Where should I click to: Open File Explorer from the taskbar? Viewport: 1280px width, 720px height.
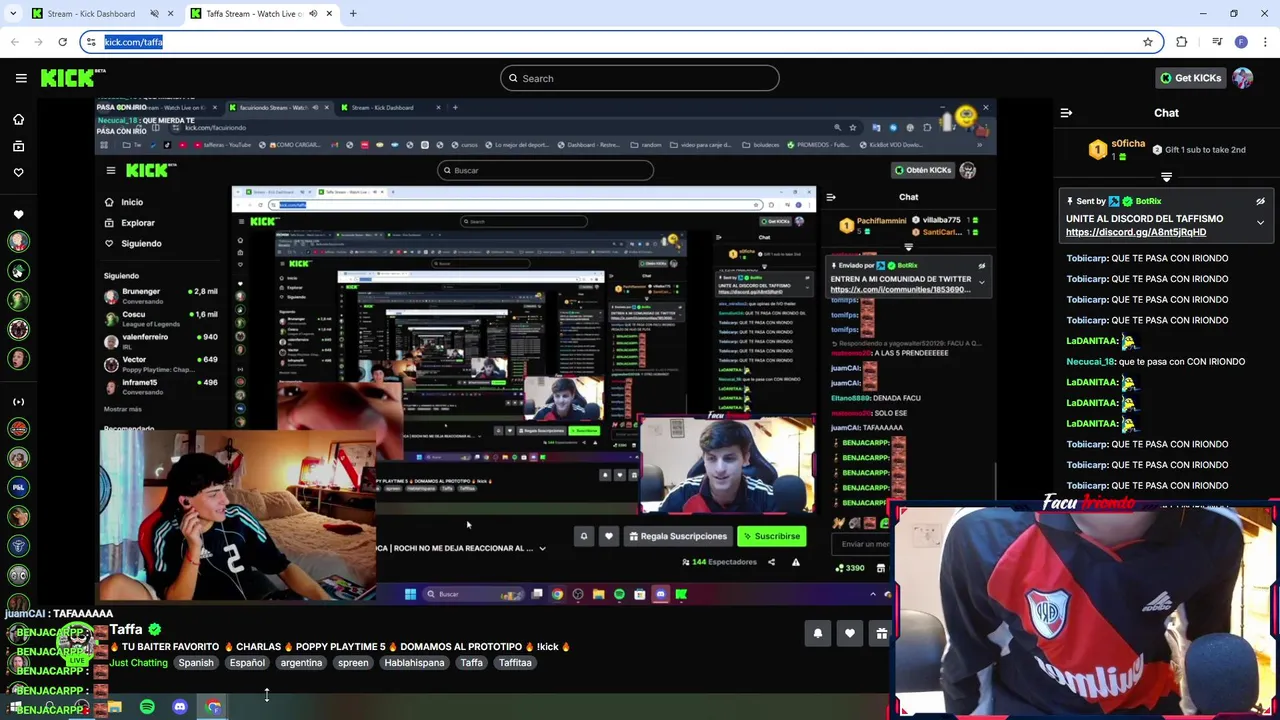click(115, 707)
